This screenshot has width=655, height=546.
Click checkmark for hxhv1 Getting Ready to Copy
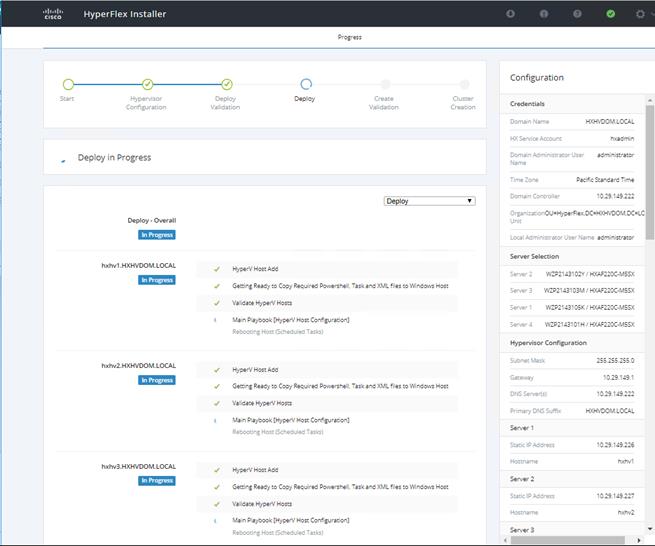[x=216, y=286]
